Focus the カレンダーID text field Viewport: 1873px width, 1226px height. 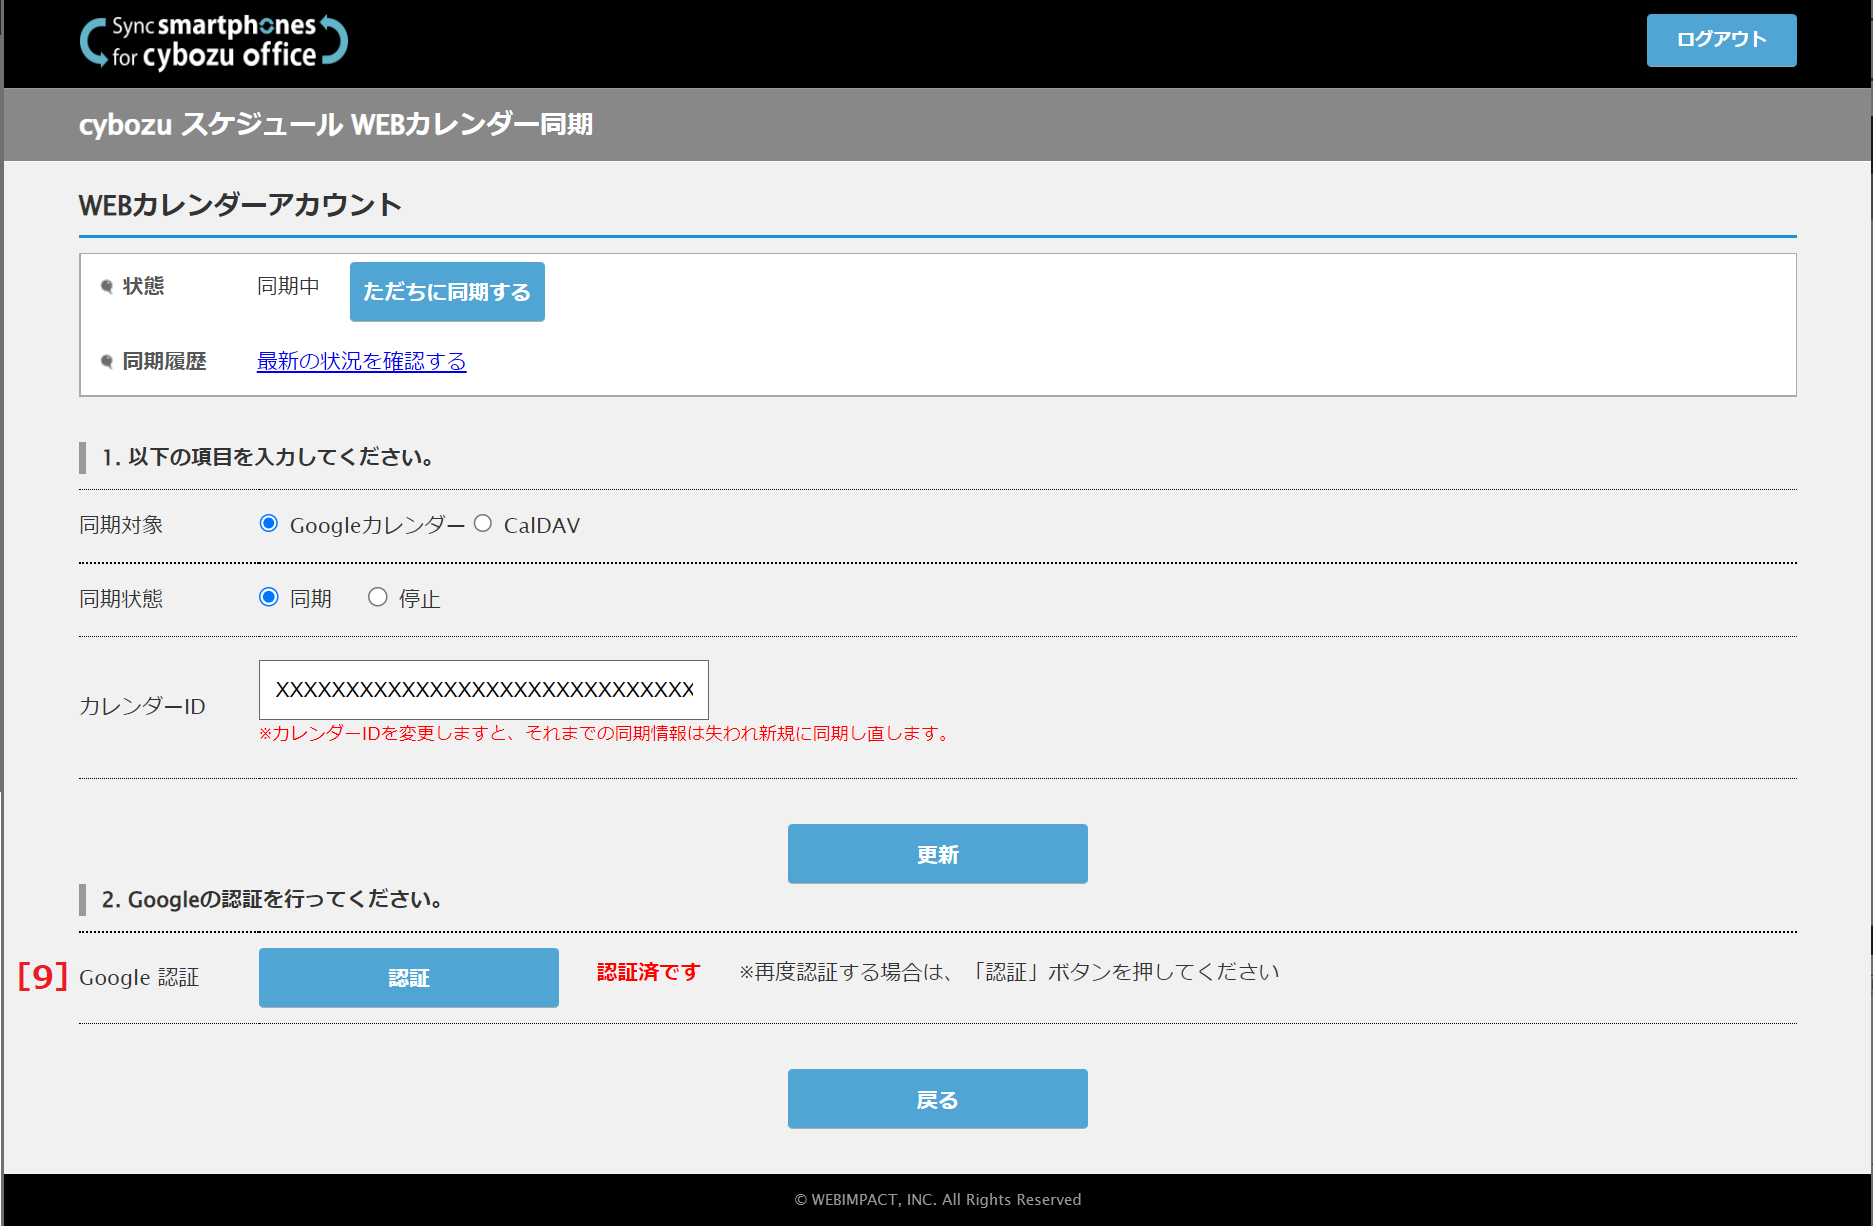(x=483, y=690)
